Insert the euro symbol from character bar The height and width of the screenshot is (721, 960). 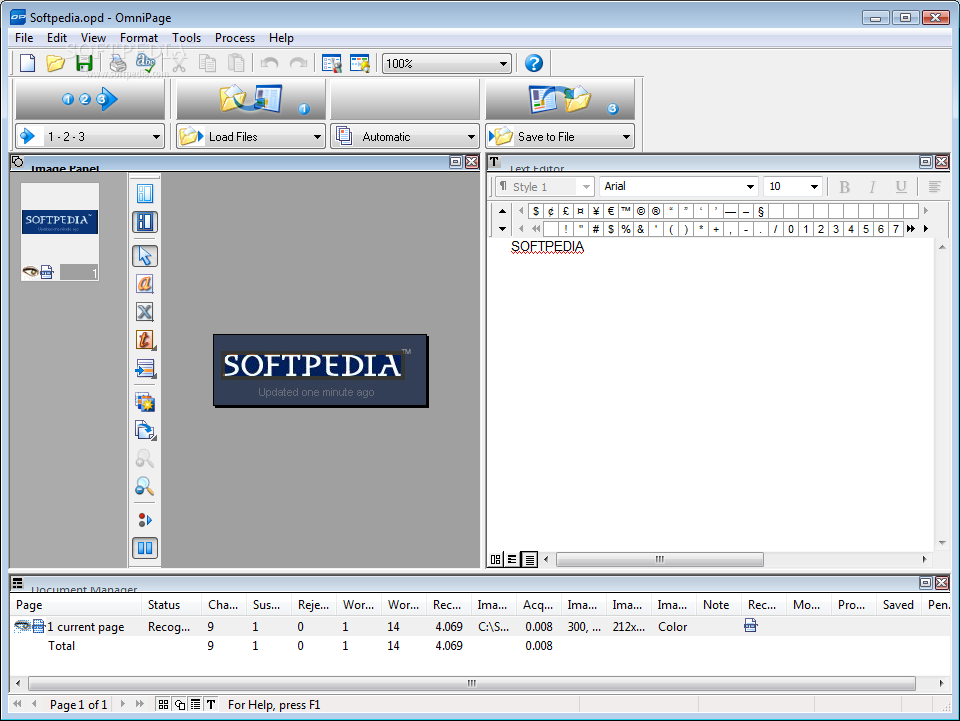click(610, 211)
